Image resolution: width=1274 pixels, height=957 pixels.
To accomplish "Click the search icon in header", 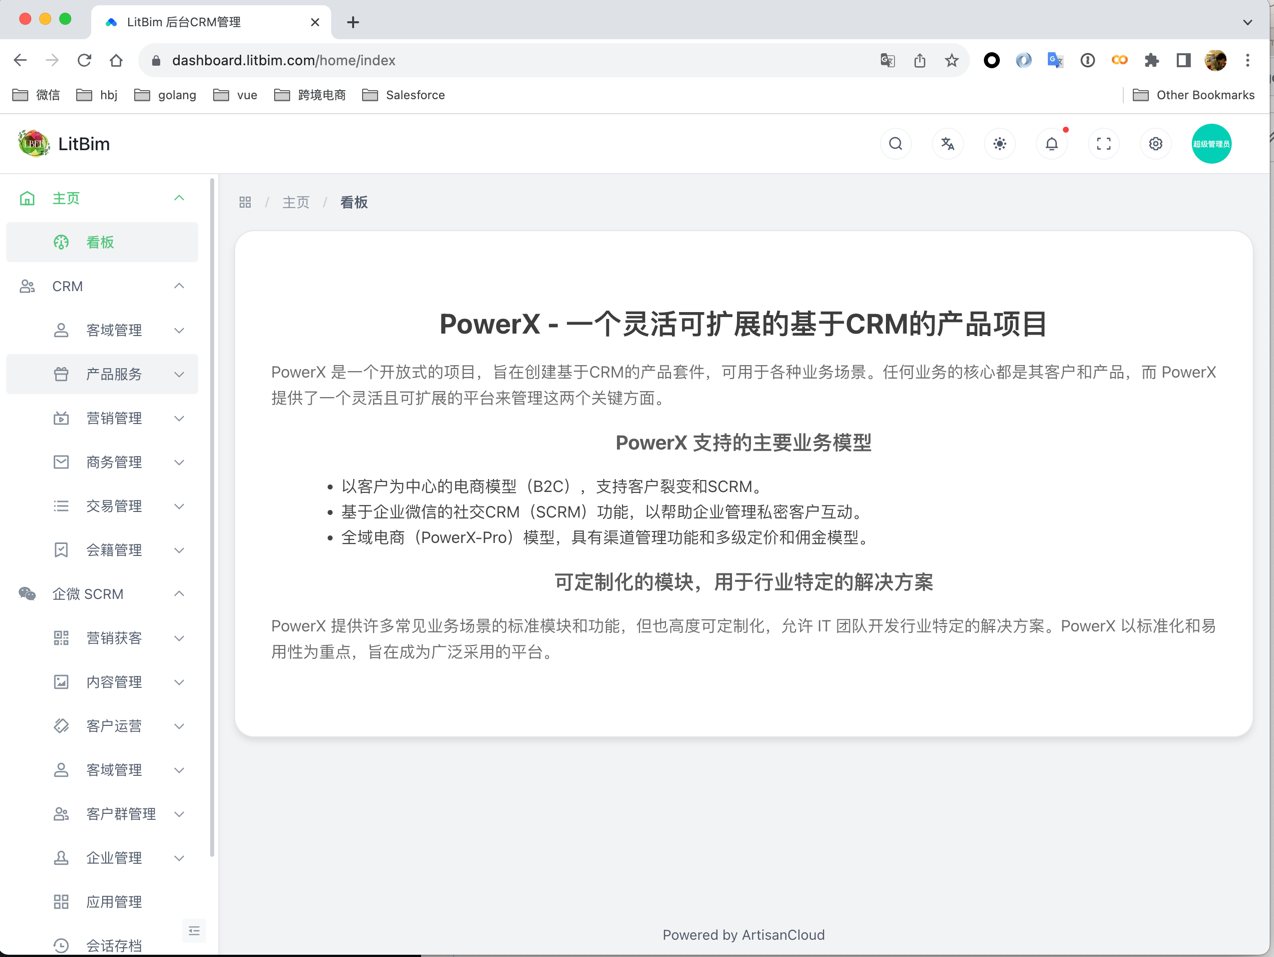I will pos(896,144).
